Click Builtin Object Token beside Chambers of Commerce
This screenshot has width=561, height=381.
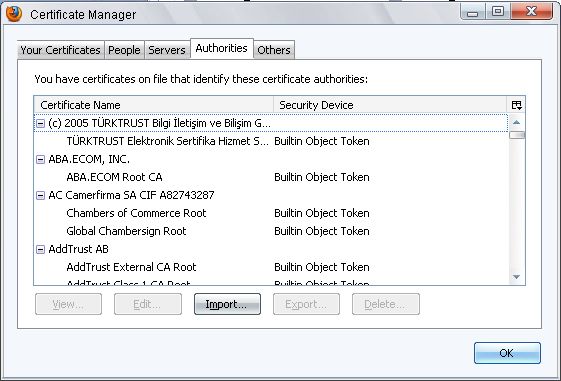pyautogui.click(x=322, y=213)
